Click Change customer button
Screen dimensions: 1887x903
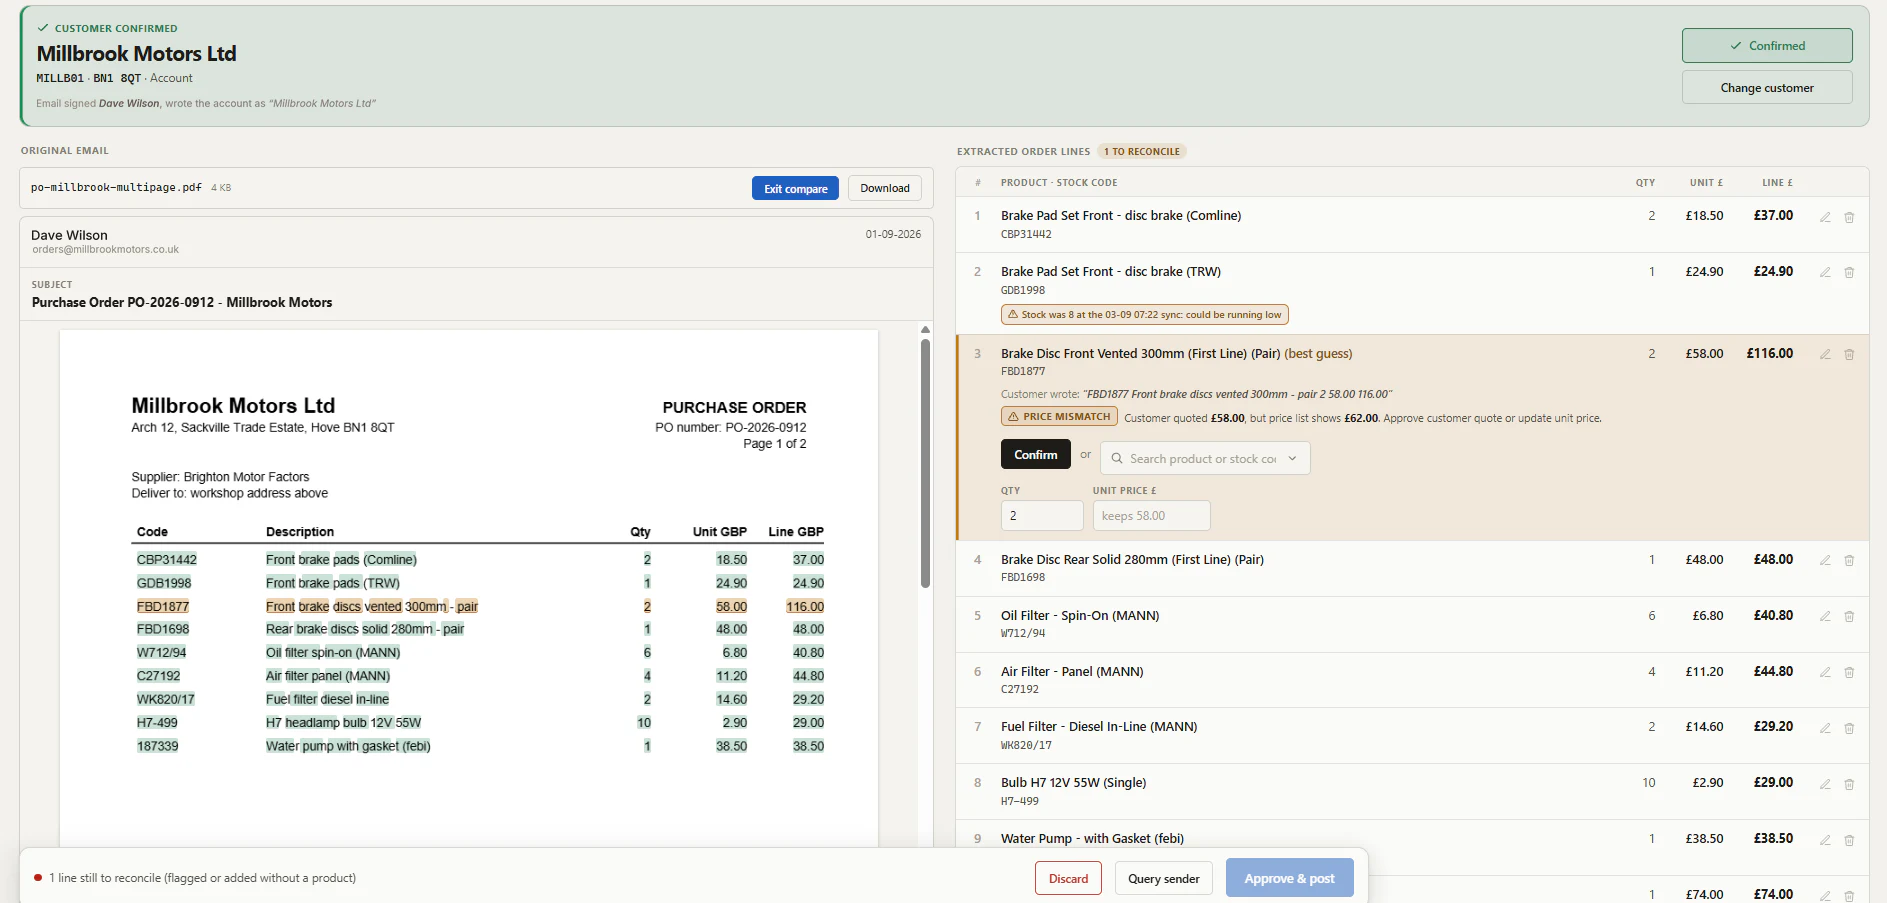[1767, 88]
